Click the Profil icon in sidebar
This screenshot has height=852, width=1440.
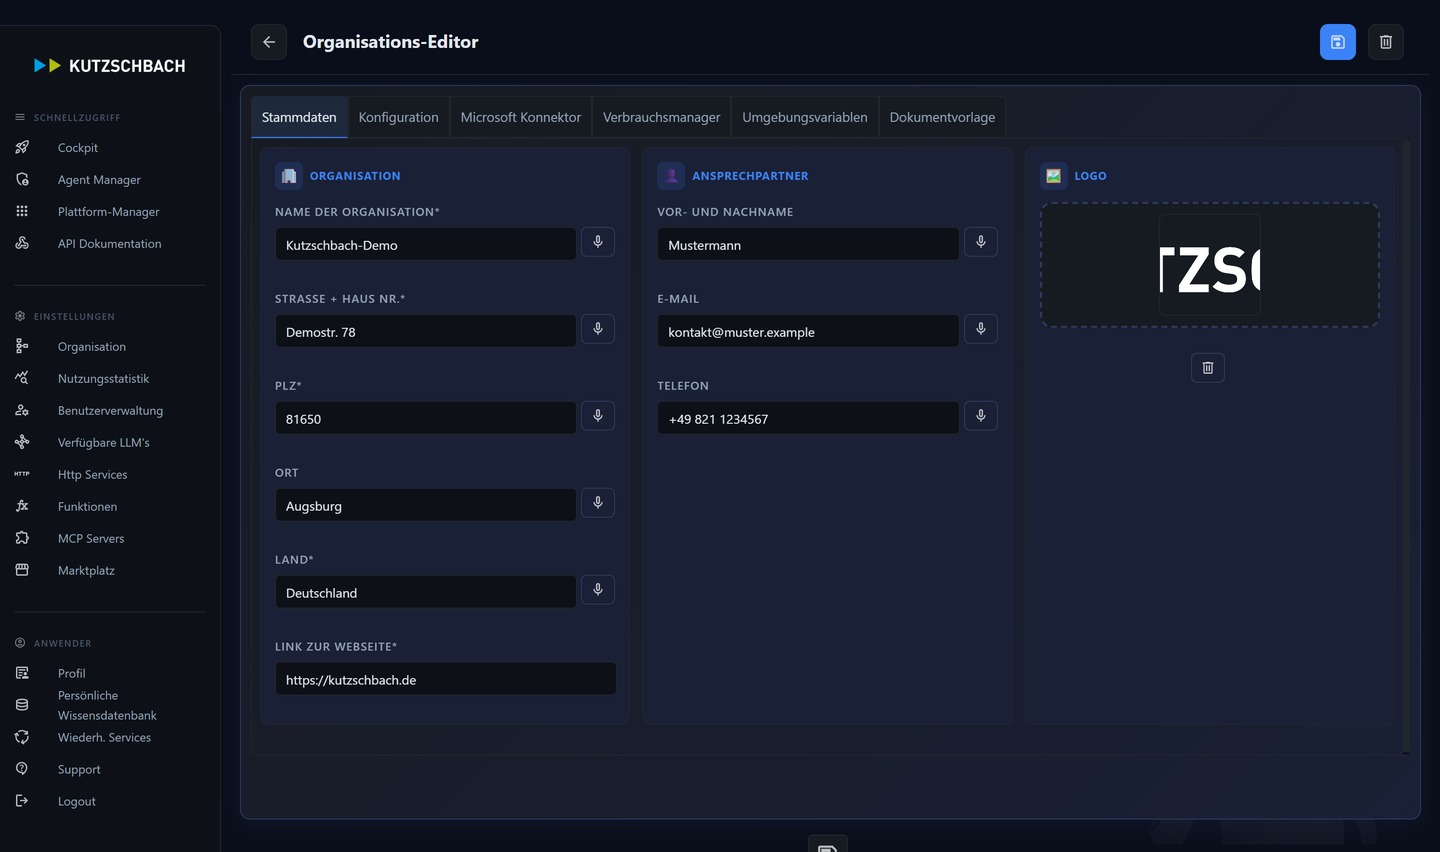click(22, 673)
